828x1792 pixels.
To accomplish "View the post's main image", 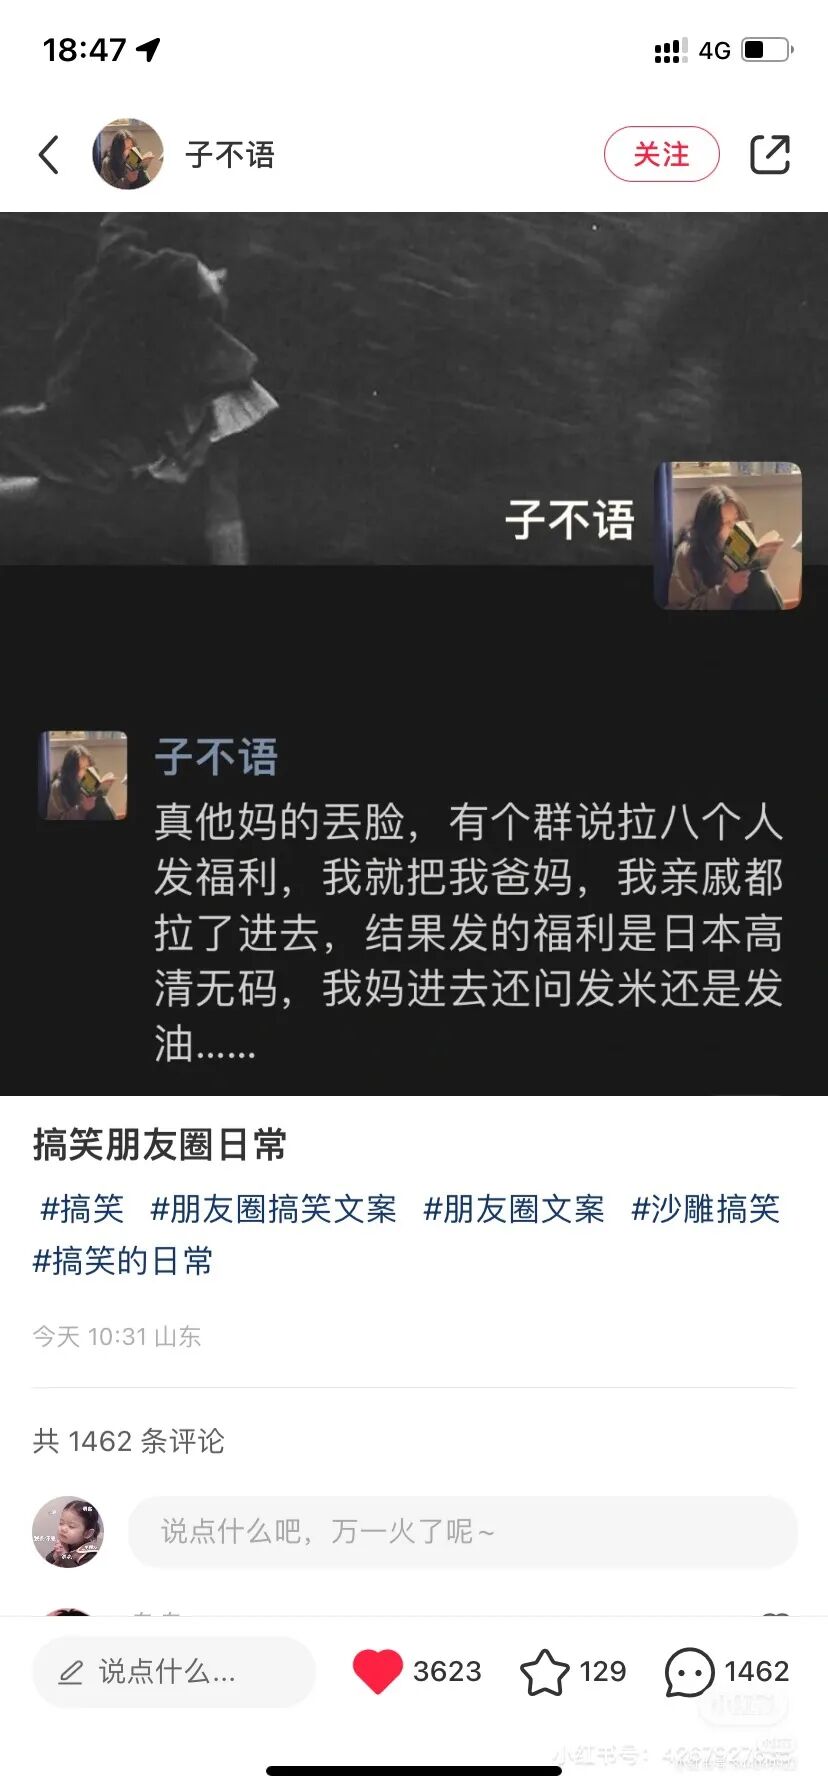I will [414, 654].
